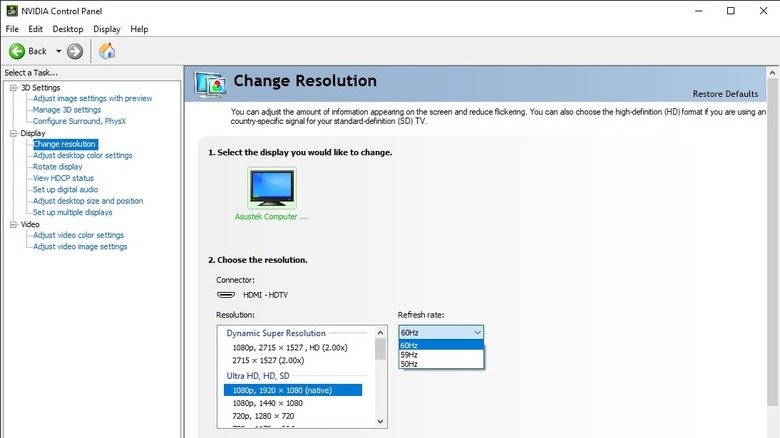Collapse the Display tree node
This screenshot has width=780, height=438.
click(13, 133)
